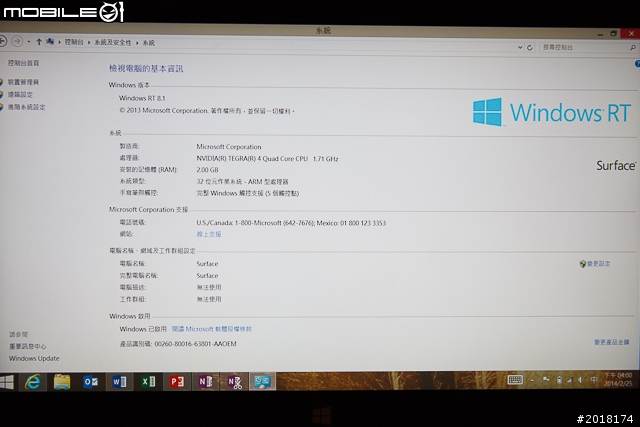Launch Excel from the taskbar

coord(148,382)
